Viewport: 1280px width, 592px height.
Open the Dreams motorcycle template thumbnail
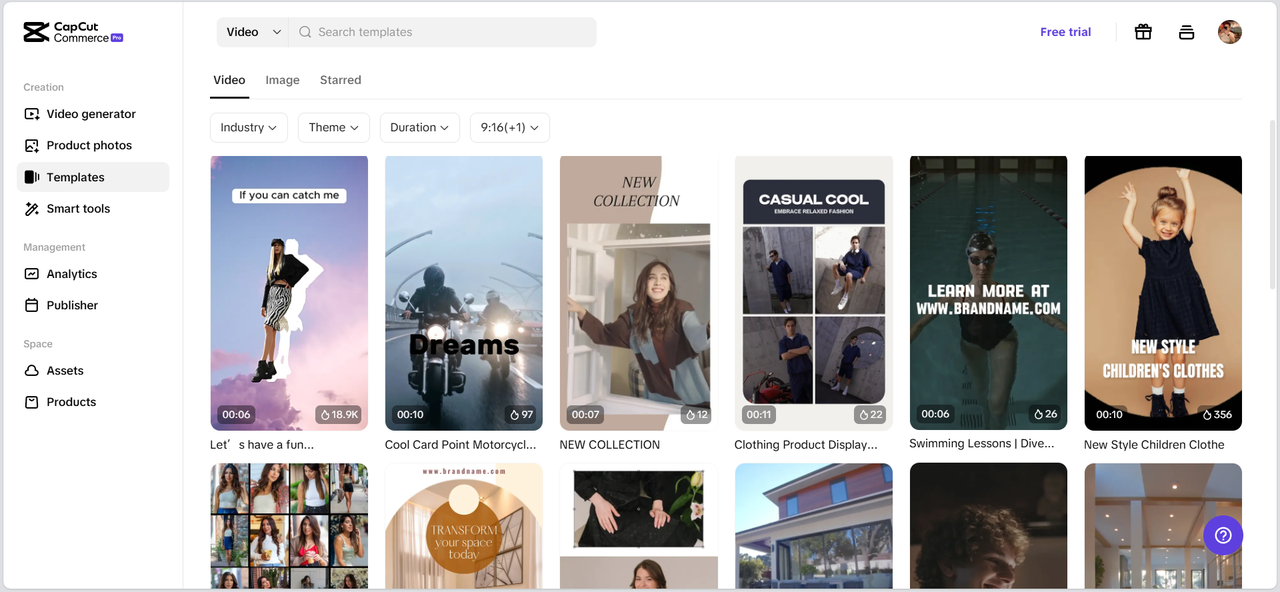point(464,293)
